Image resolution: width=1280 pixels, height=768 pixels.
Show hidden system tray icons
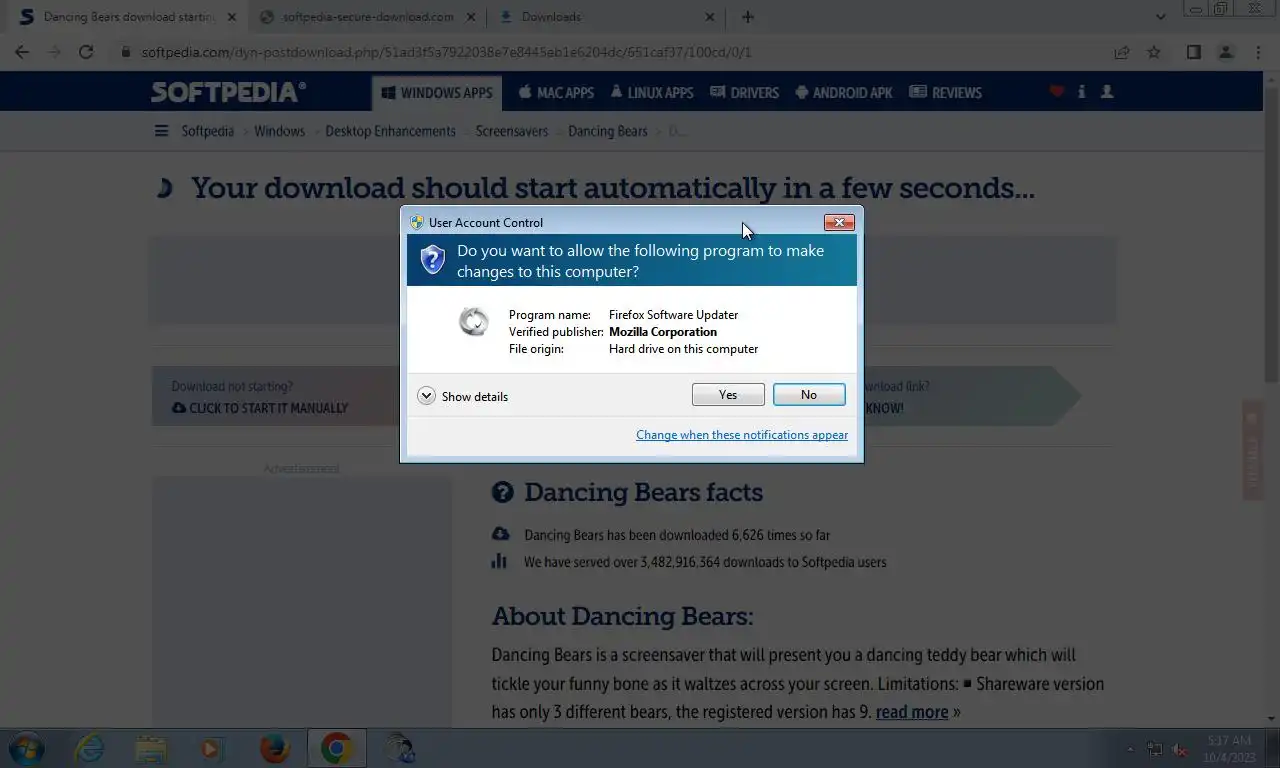[1130, 749]
